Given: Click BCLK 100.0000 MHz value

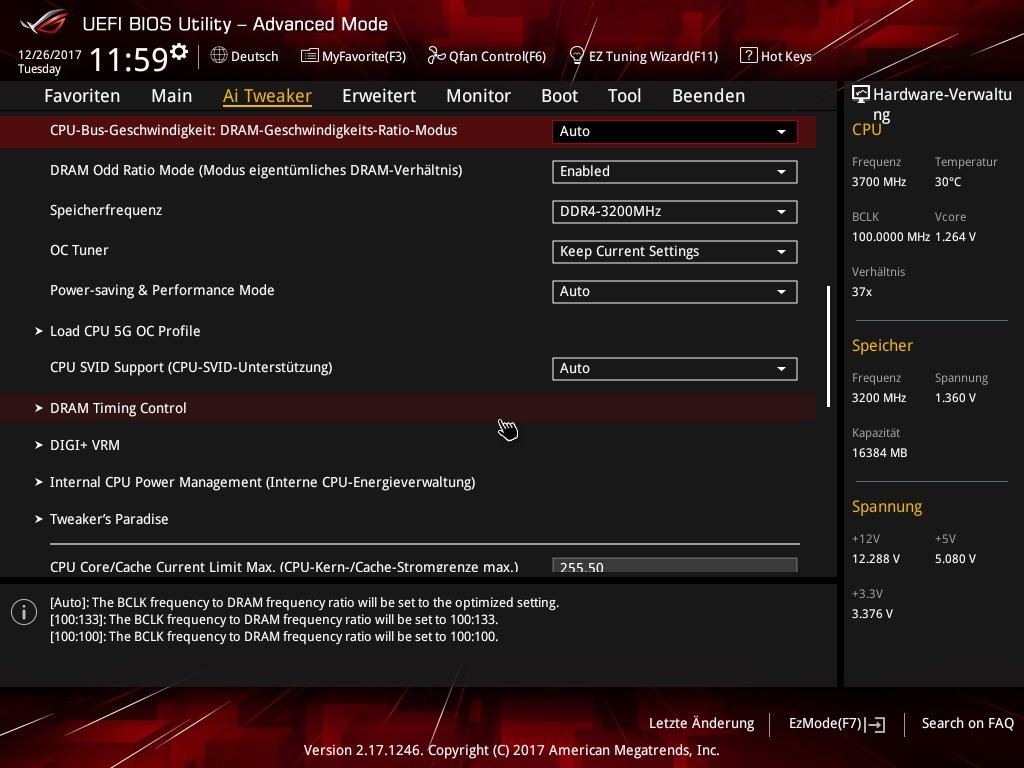Looking at the screenshot, I should pyautogui.click(x=891, y=237).
